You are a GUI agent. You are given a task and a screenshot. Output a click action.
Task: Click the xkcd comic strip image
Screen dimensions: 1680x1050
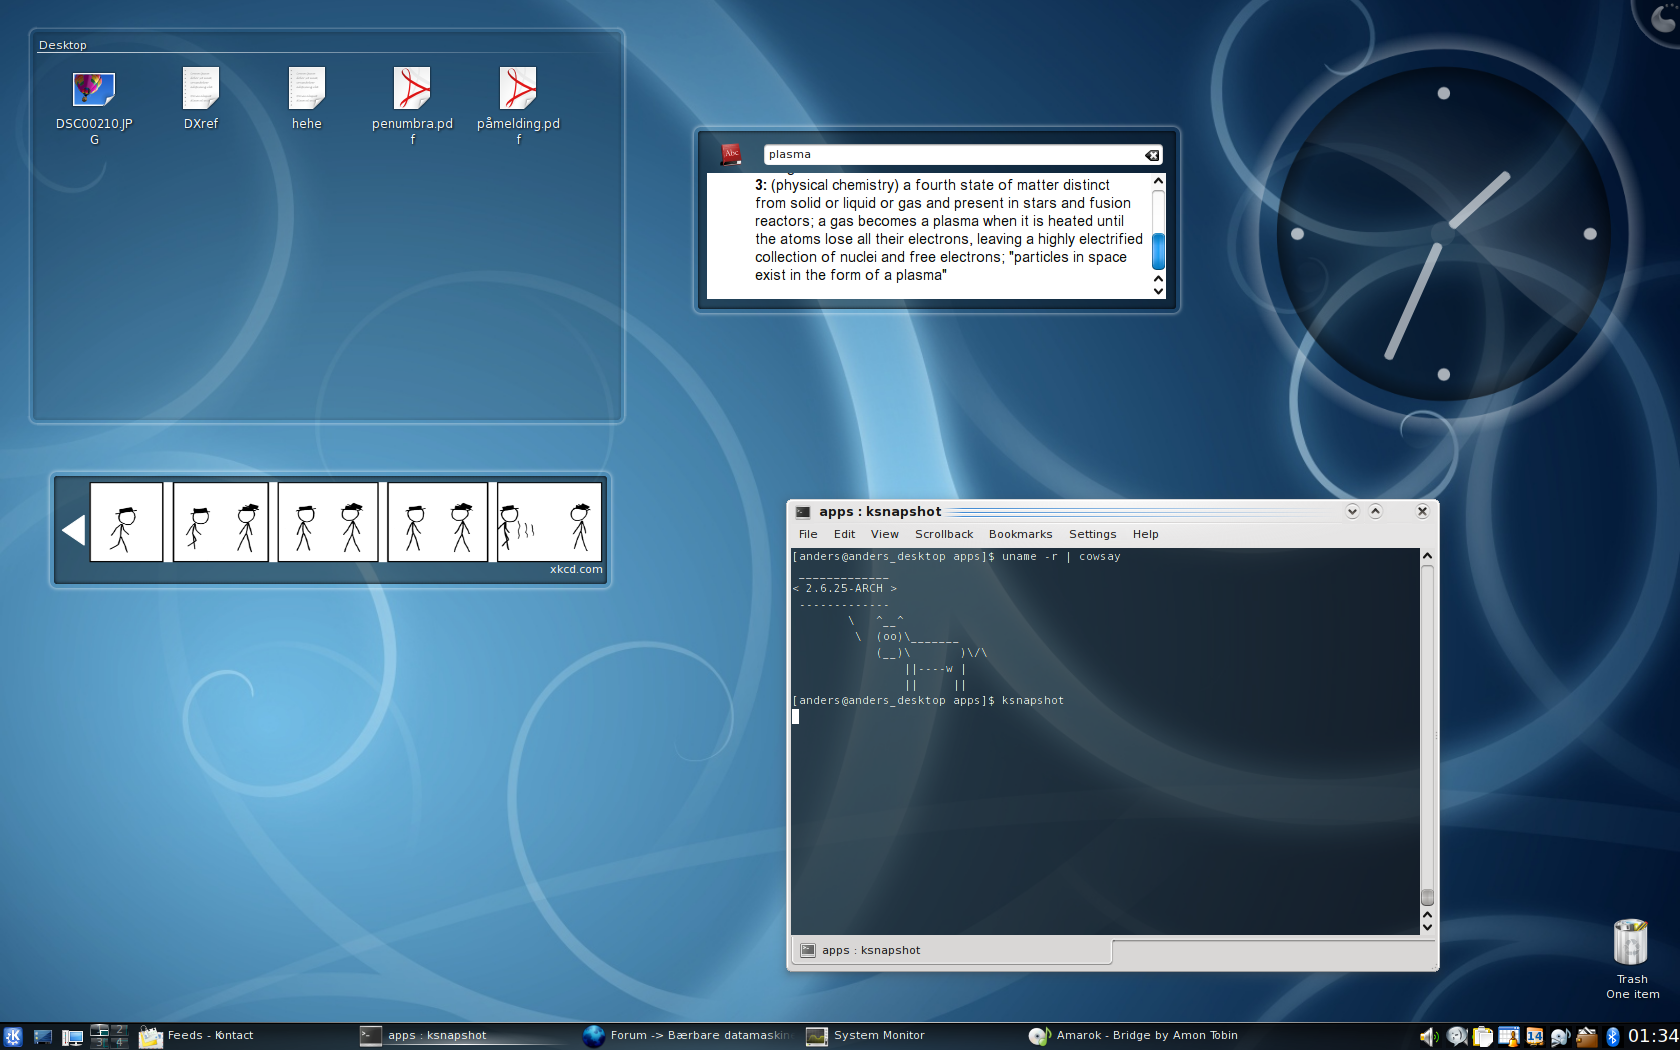(x=346, y=522)
